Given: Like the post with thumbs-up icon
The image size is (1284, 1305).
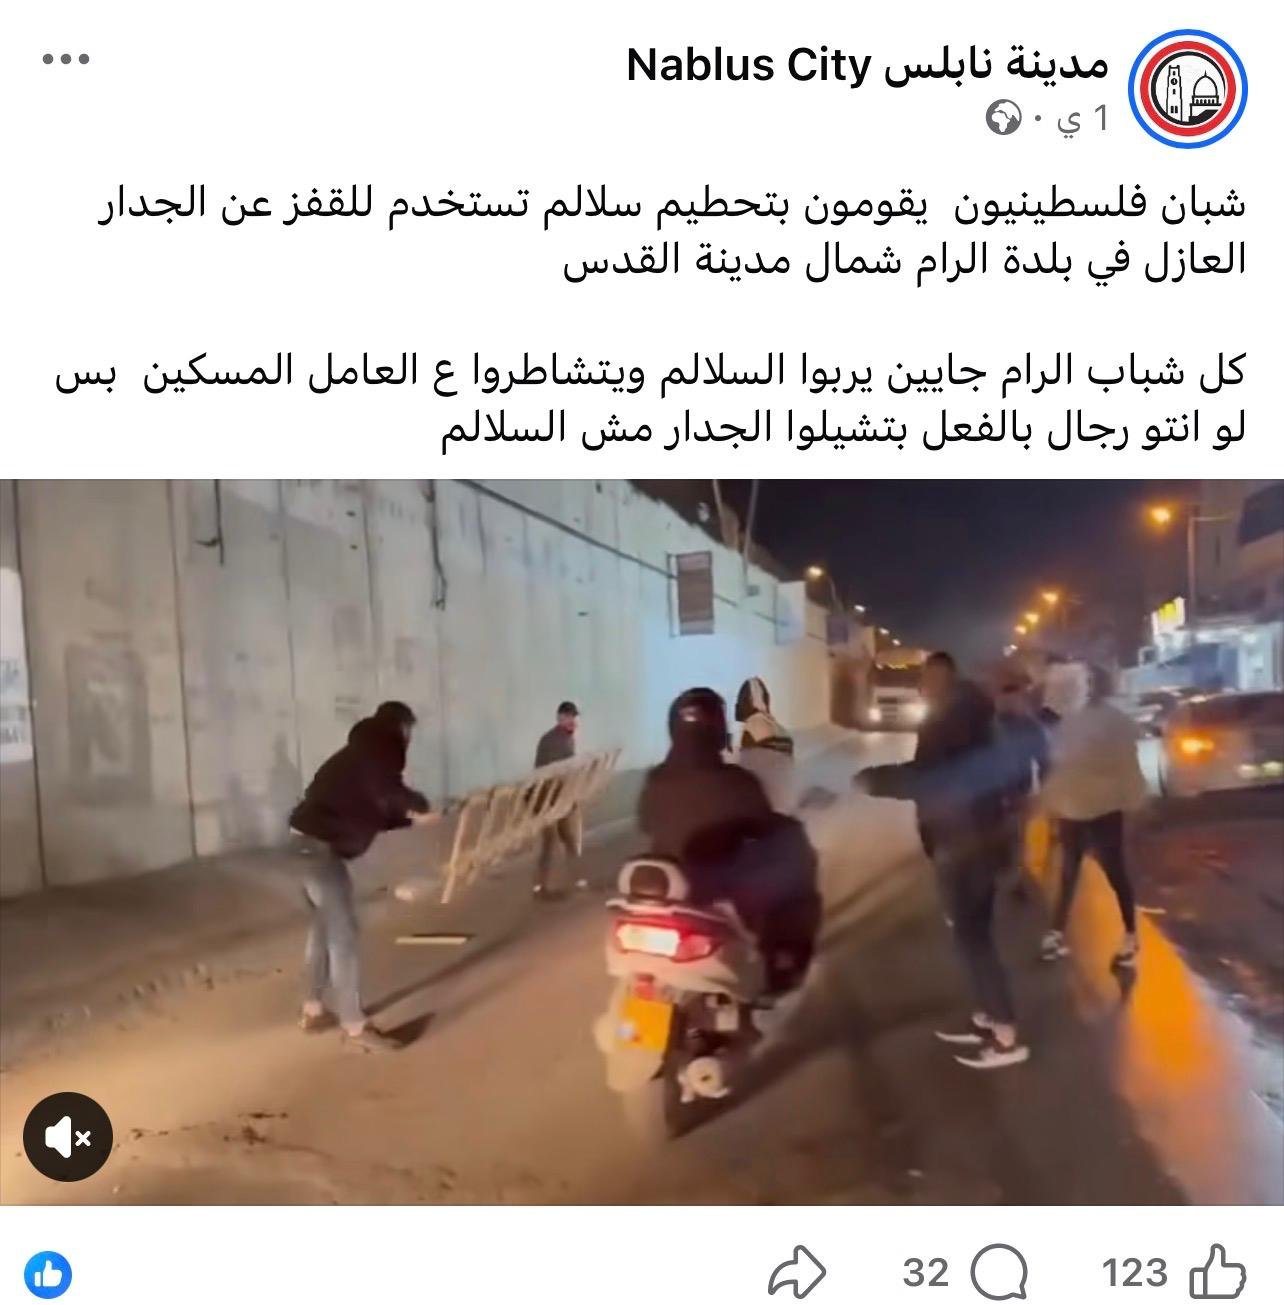Looking at the screenshot, I should [x=1217, y=1272].
